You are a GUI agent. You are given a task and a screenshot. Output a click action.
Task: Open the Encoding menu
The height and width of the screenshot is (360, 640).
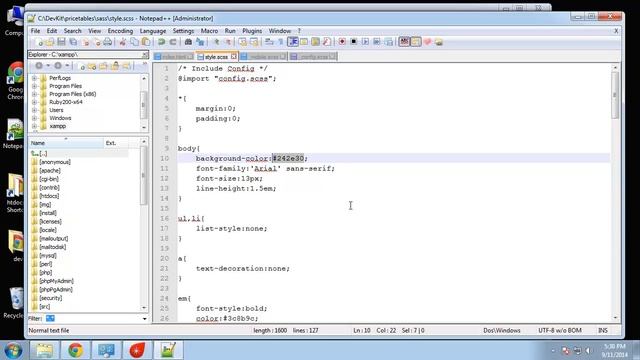click(x=120, y=31)
